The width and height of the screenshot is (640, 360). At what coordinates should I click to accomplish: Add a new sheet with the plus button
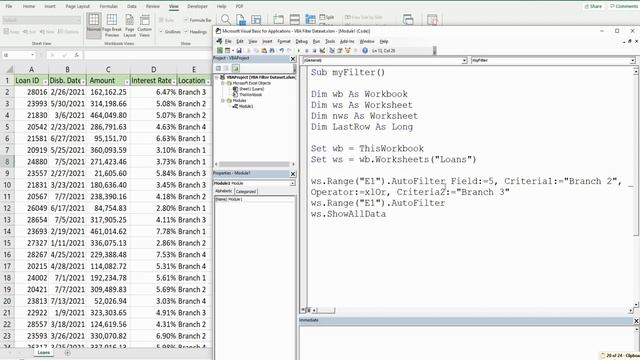(67, 353)
